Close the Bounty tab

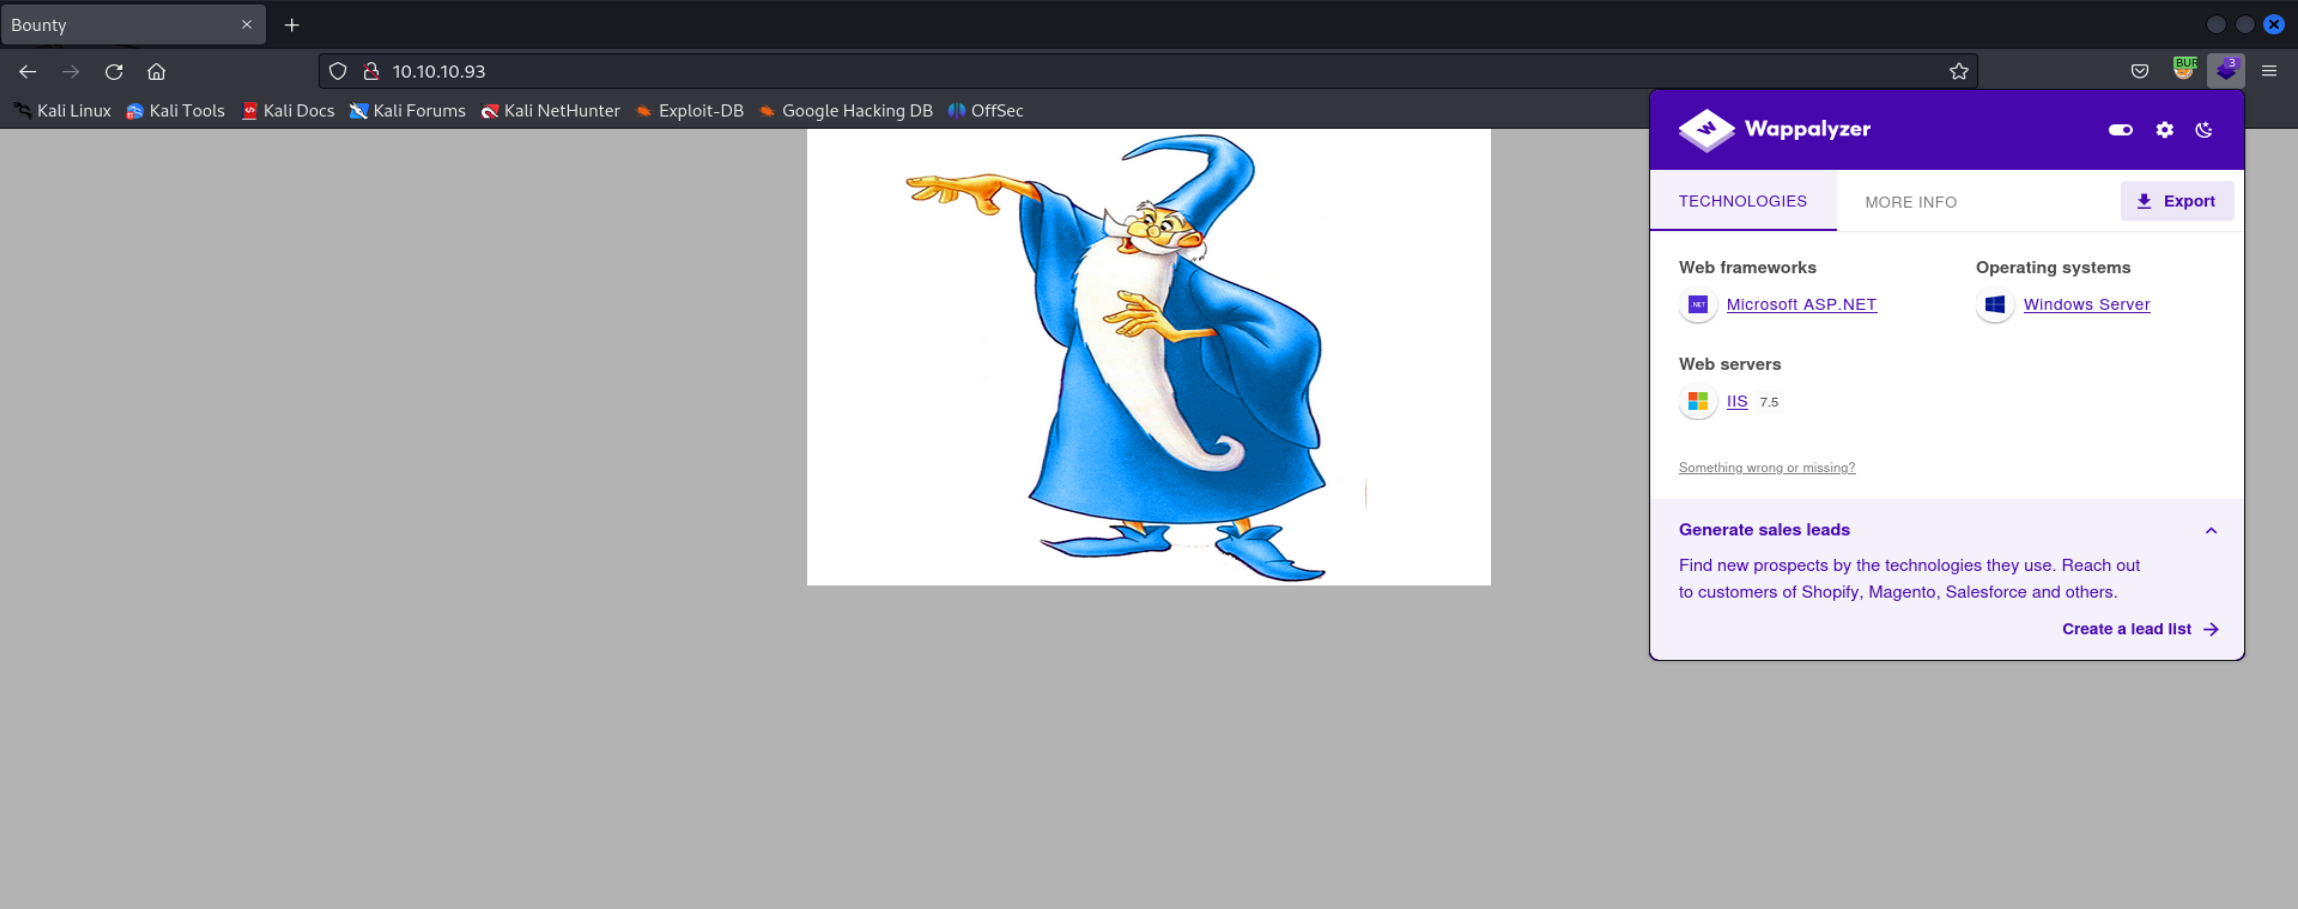(x=247, y=25)
